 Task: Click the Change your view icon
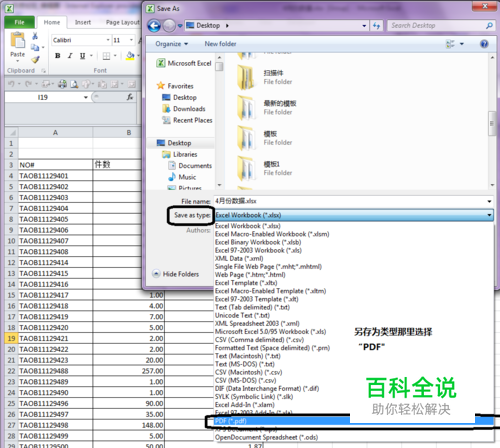coord(450,44)
